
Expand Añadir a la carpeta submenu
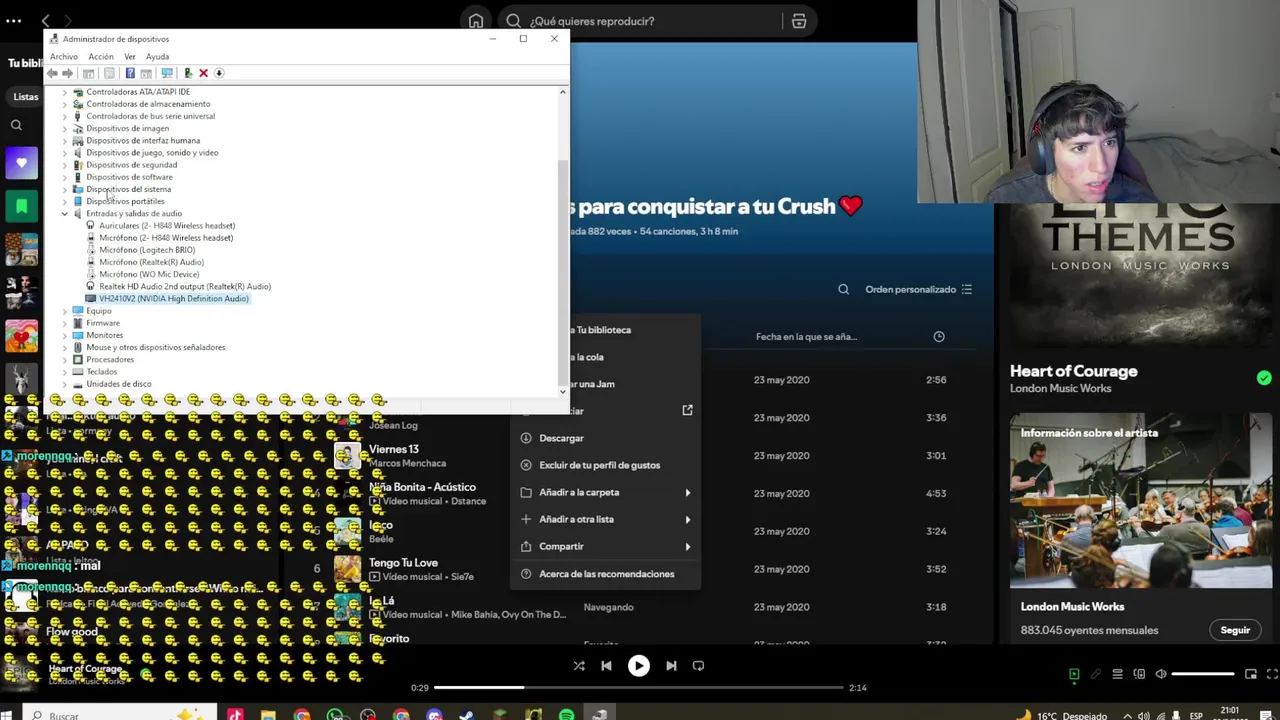click(x=606, y=492)
